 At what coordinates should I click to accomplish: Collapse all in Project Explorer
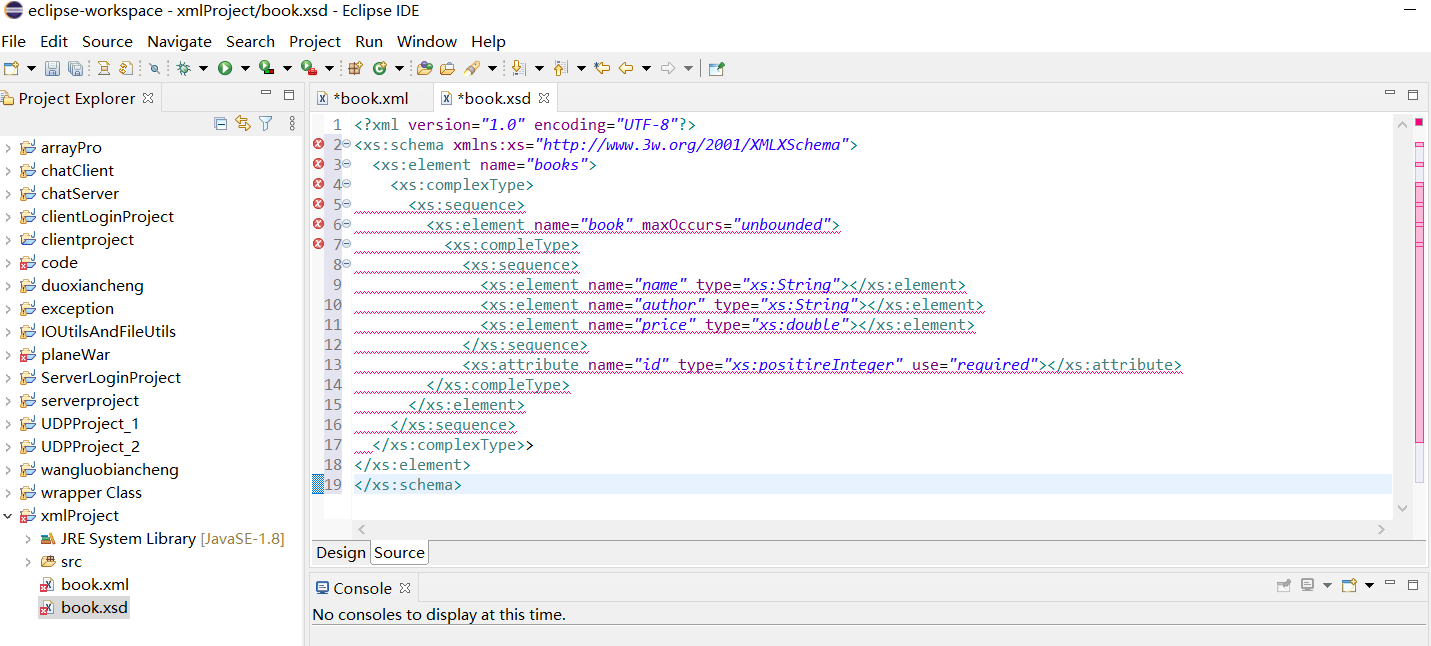pyautogui.click(x=220, y=123)
